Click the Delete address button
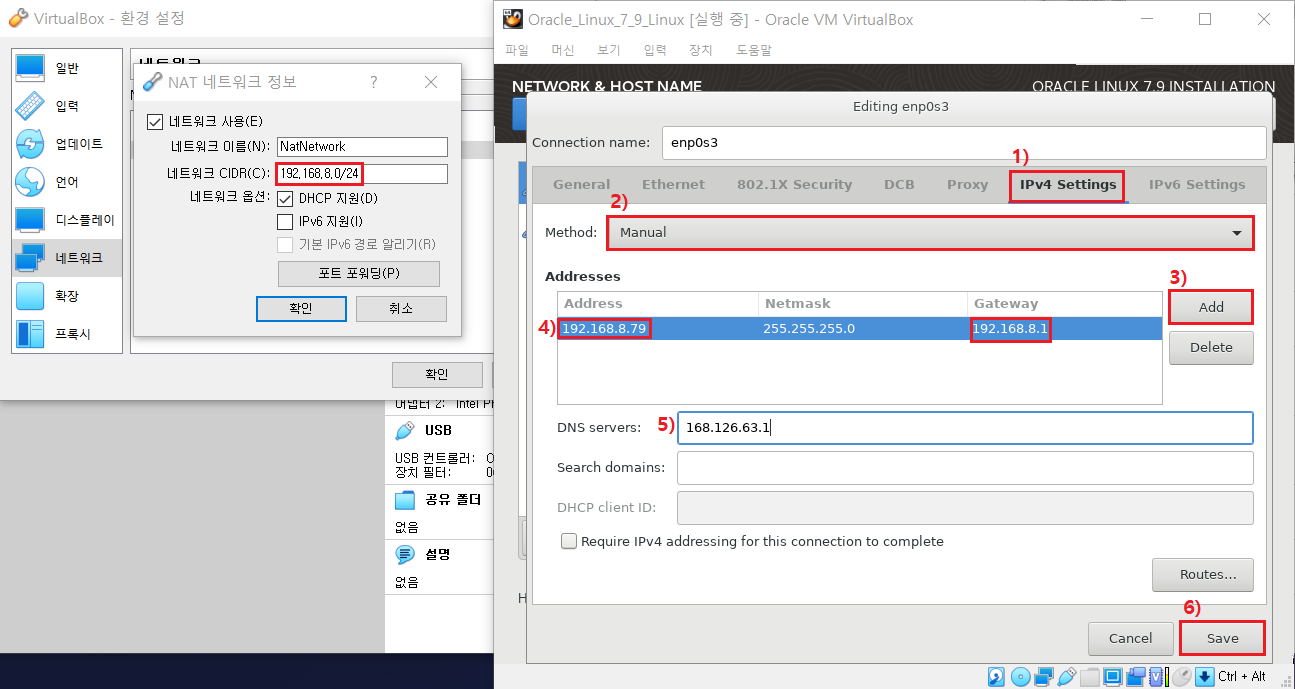 click(x=1211, y=347)
